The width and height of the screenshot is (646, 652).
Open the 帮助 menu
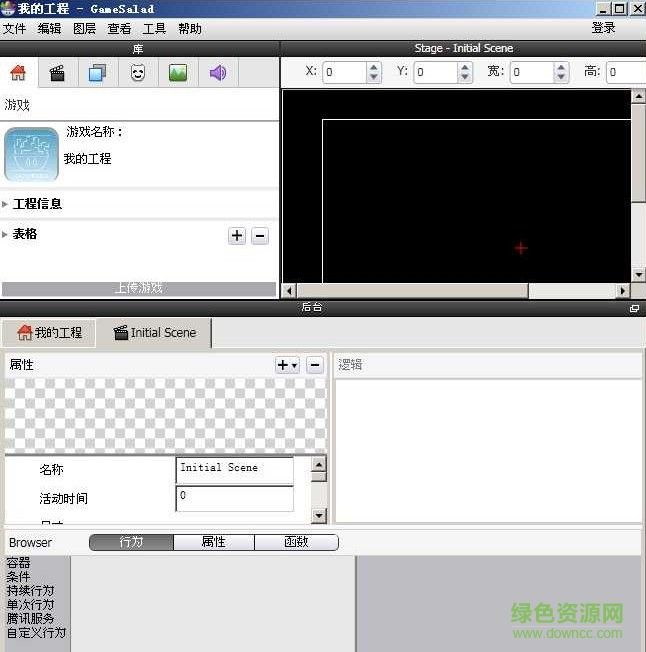pyautogui.click(x=190, y=29)
